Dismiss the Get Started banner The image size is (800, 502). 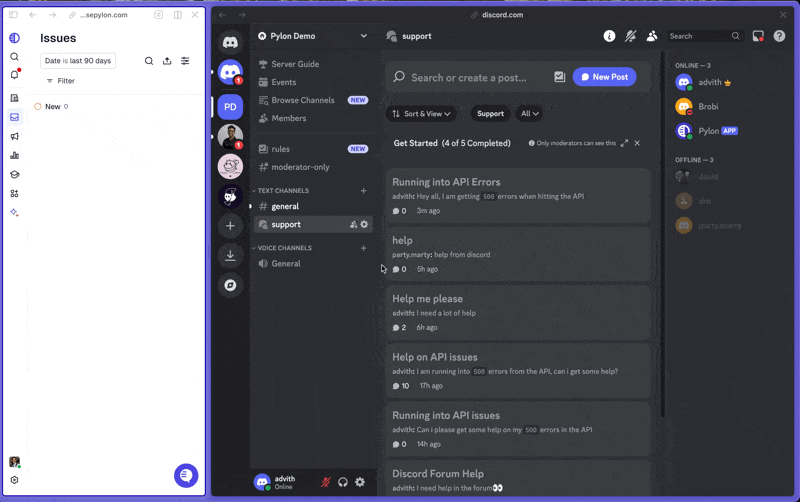[x=637, y=143]
